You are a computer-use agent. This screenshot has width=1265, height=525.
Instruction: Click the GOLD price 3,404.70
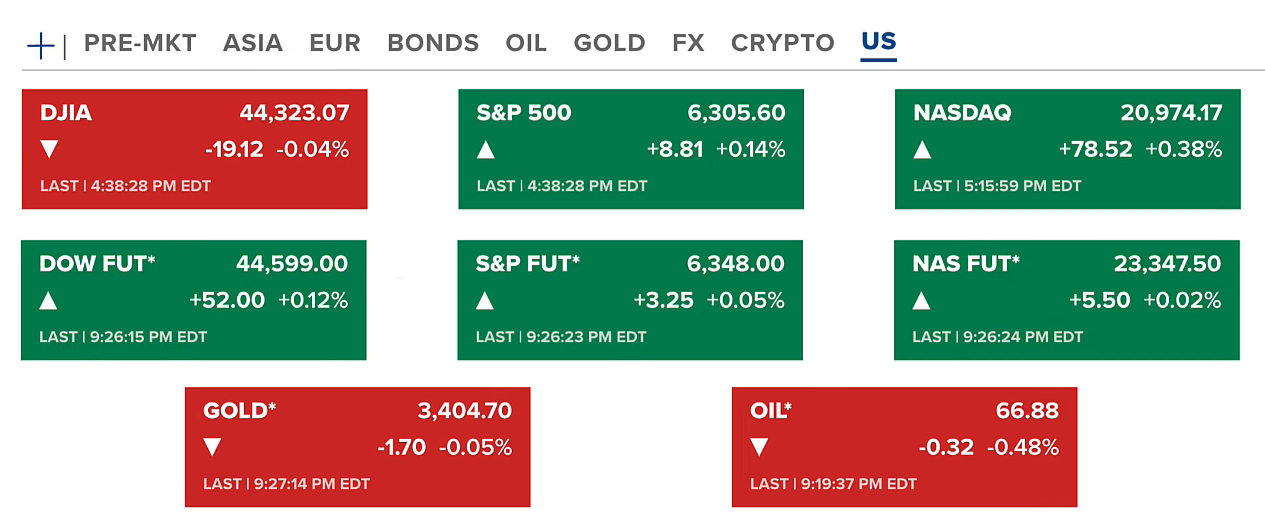pyautogui.click(x=464, y=410)
